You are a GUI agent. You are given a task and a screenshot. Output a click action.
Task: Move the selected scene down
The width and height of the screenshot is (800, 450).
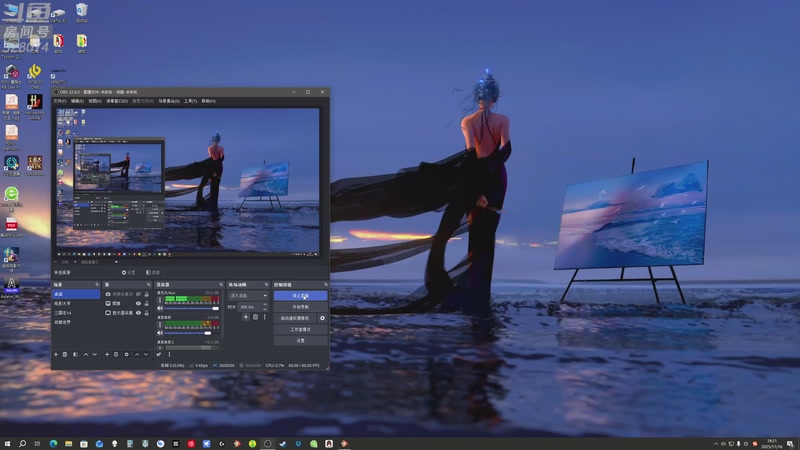[94, 354]
